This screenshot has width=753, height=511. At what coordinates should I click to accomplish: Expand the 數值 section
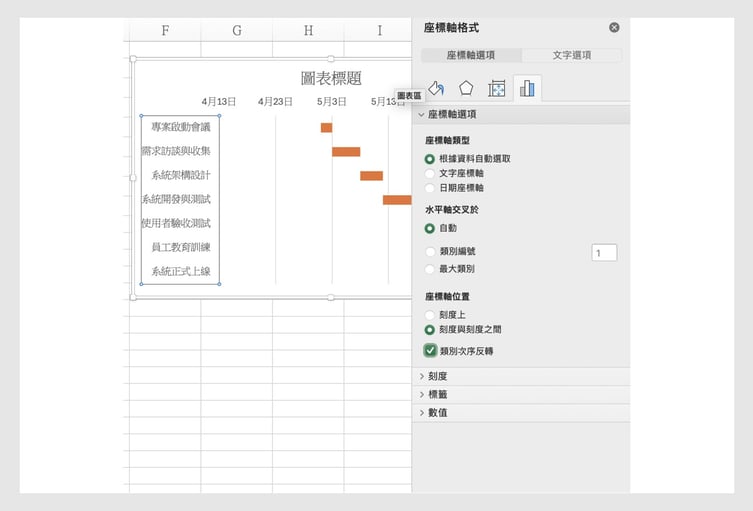[x=521, y=413]
